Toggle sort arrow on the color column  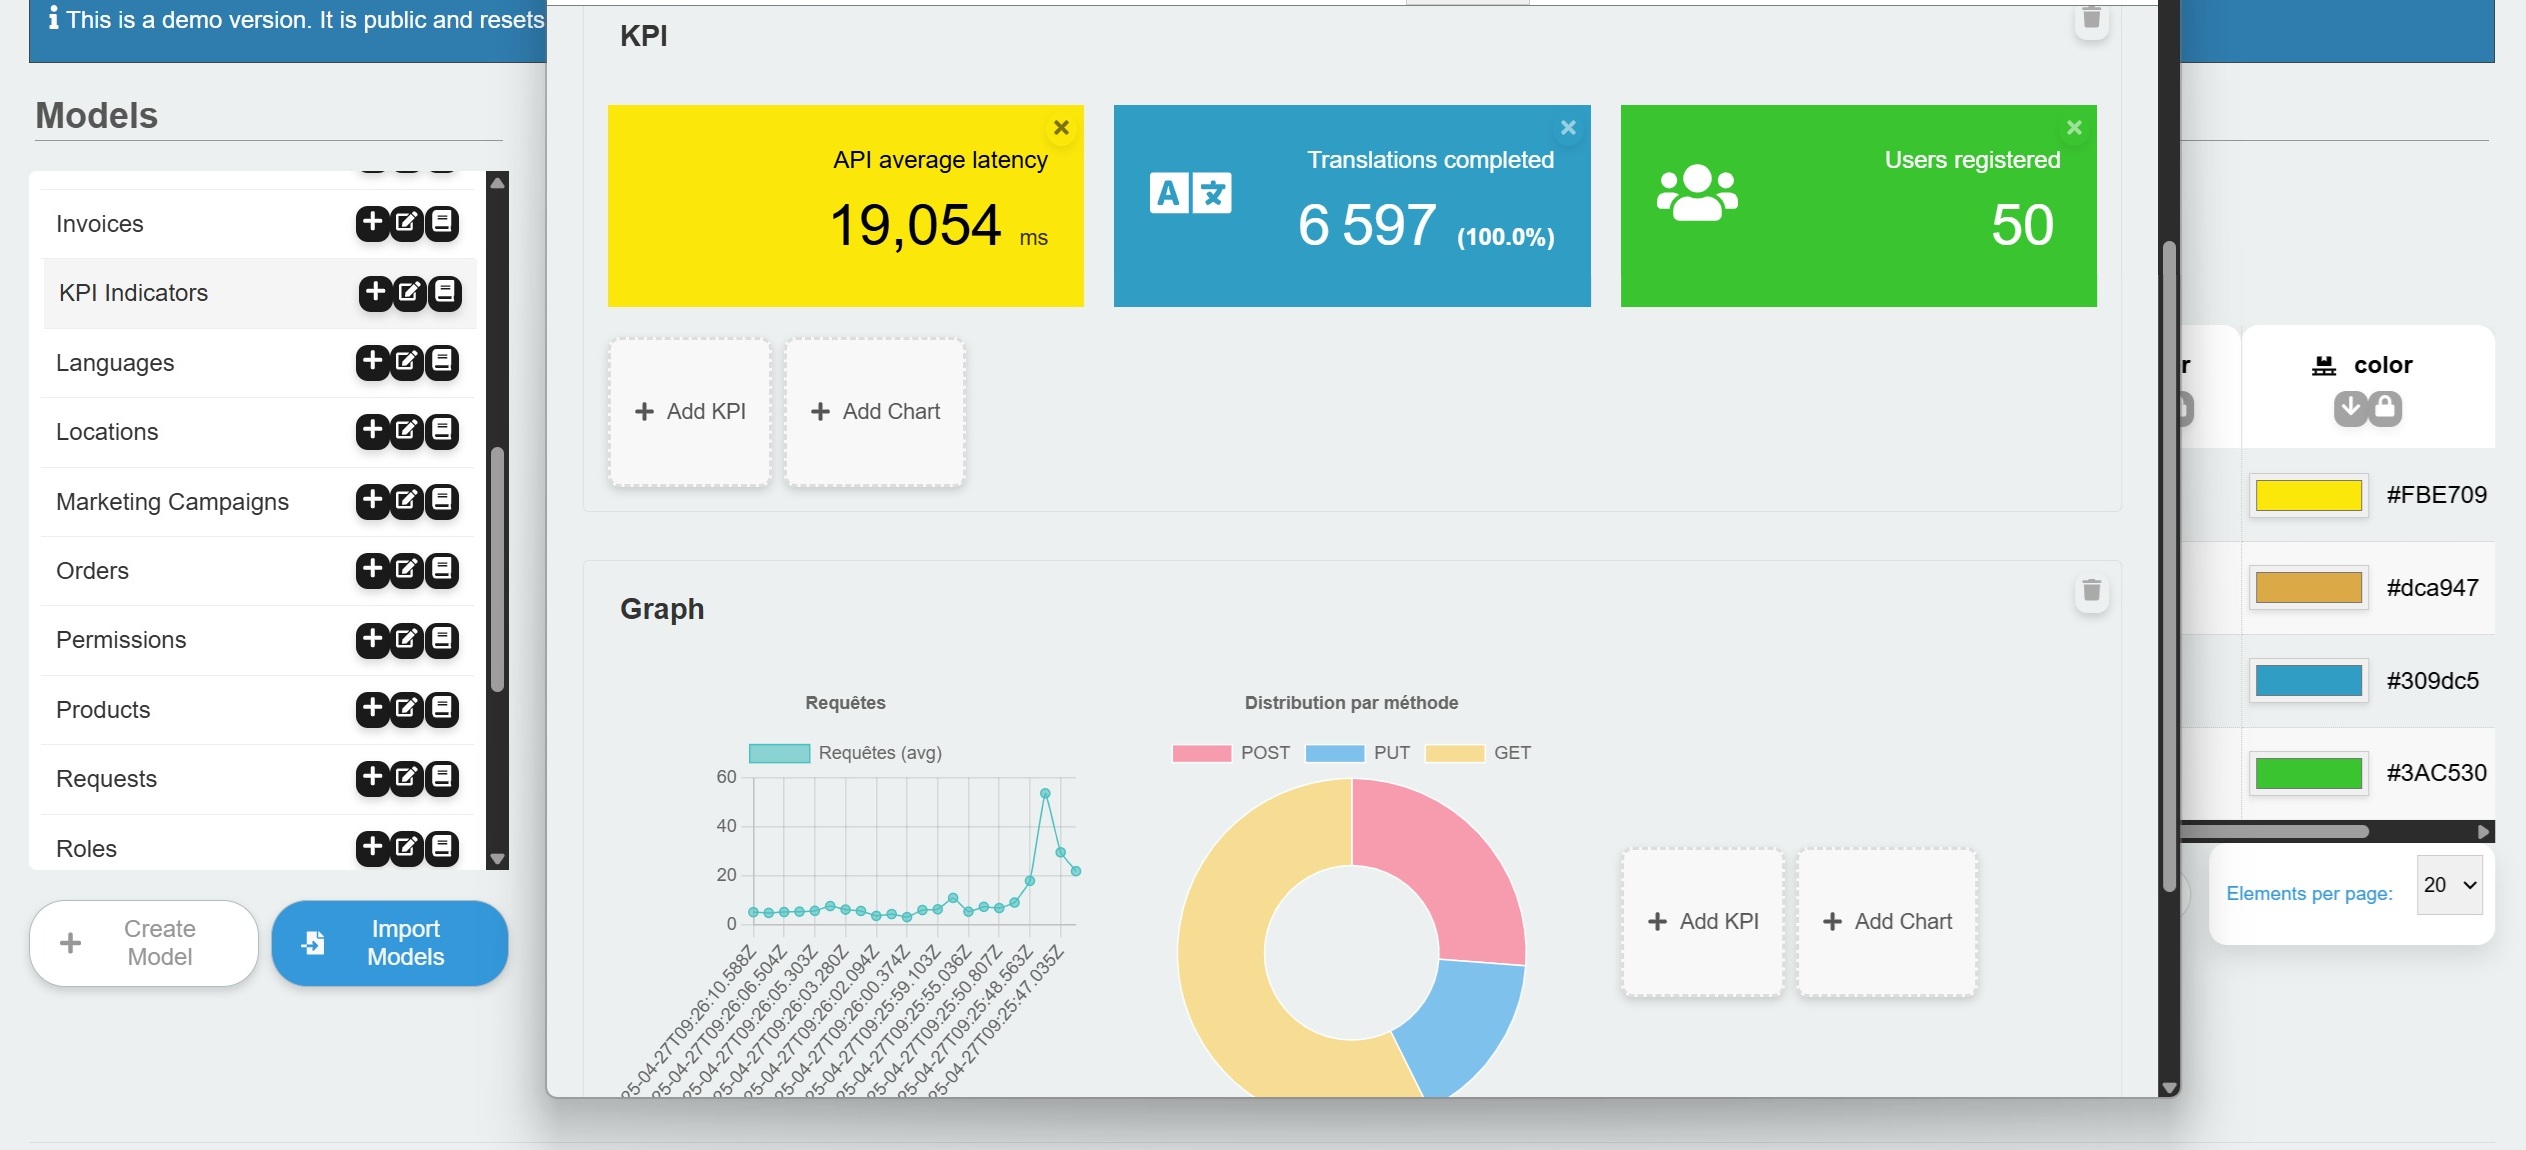click(x=2351, y=408)
